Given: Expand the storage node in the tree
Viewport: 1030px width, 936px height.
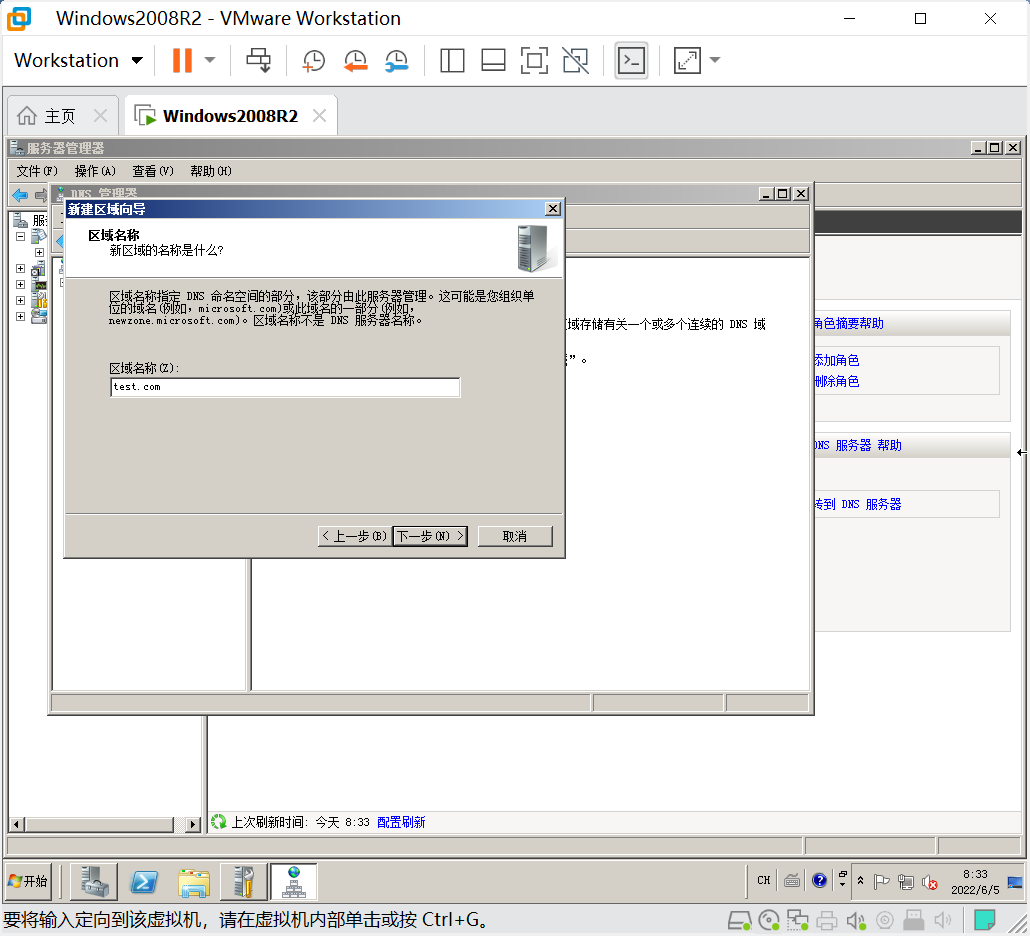Looking at the screenshot, I should (20, 316).
